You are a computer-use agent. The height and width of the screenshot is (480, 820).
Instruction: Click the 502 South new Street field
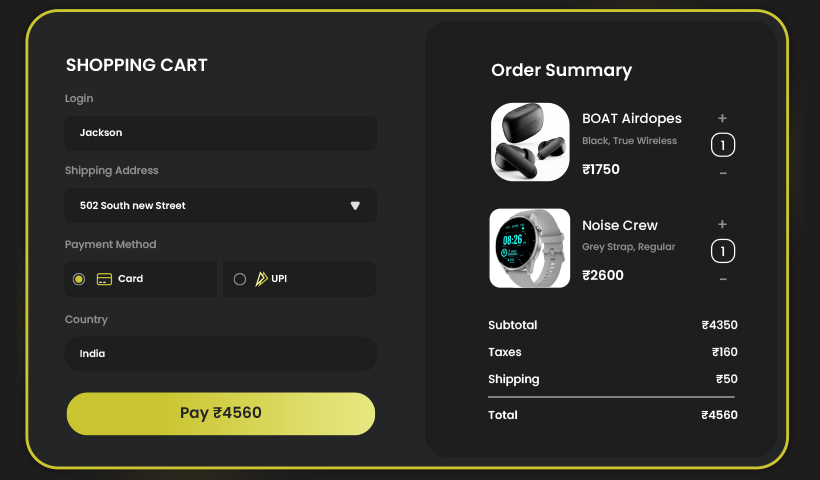click(x=200, y=206)
